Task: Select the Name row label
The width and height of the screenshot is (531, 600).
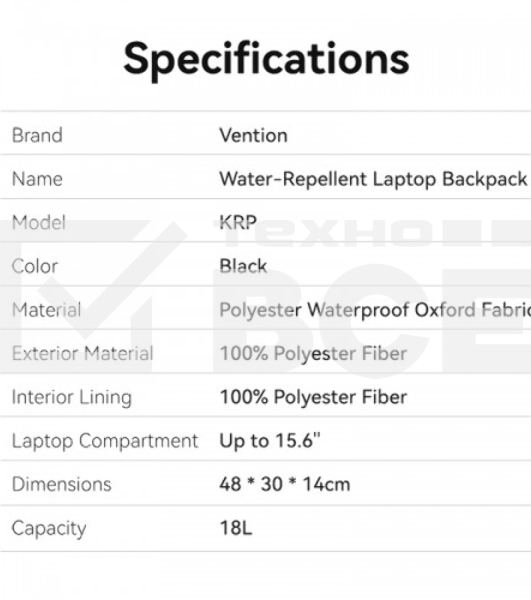Action: (x=37, y=179)
